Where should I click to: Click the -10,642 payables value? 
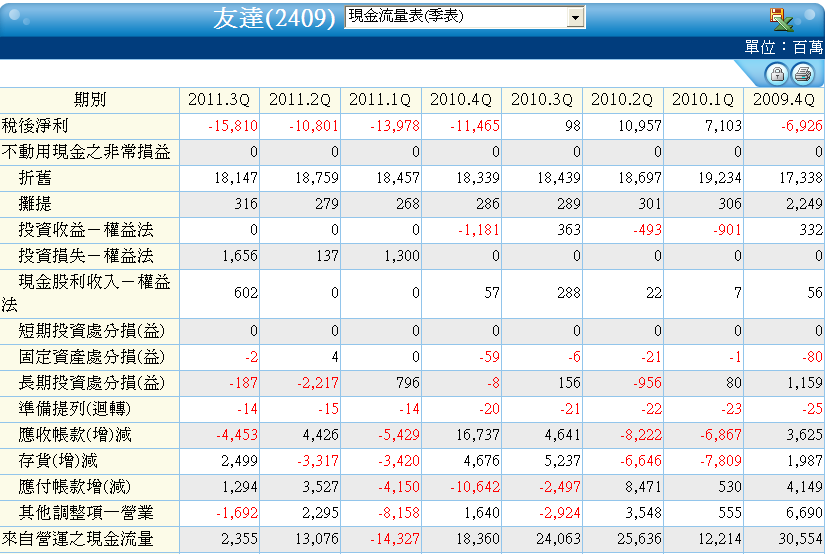point(475,486)
